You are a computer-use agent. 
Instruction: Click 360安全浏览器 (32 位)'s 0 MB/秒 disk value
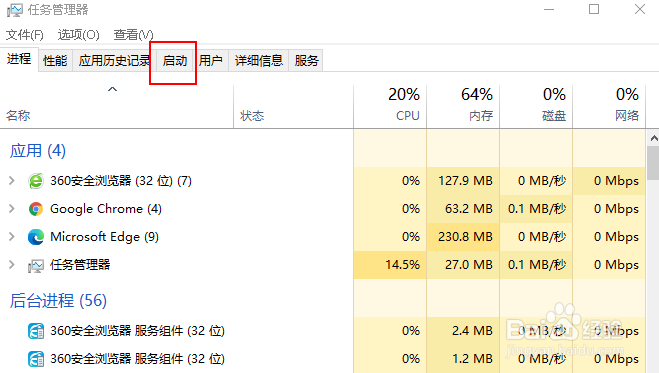pos(542,181)
